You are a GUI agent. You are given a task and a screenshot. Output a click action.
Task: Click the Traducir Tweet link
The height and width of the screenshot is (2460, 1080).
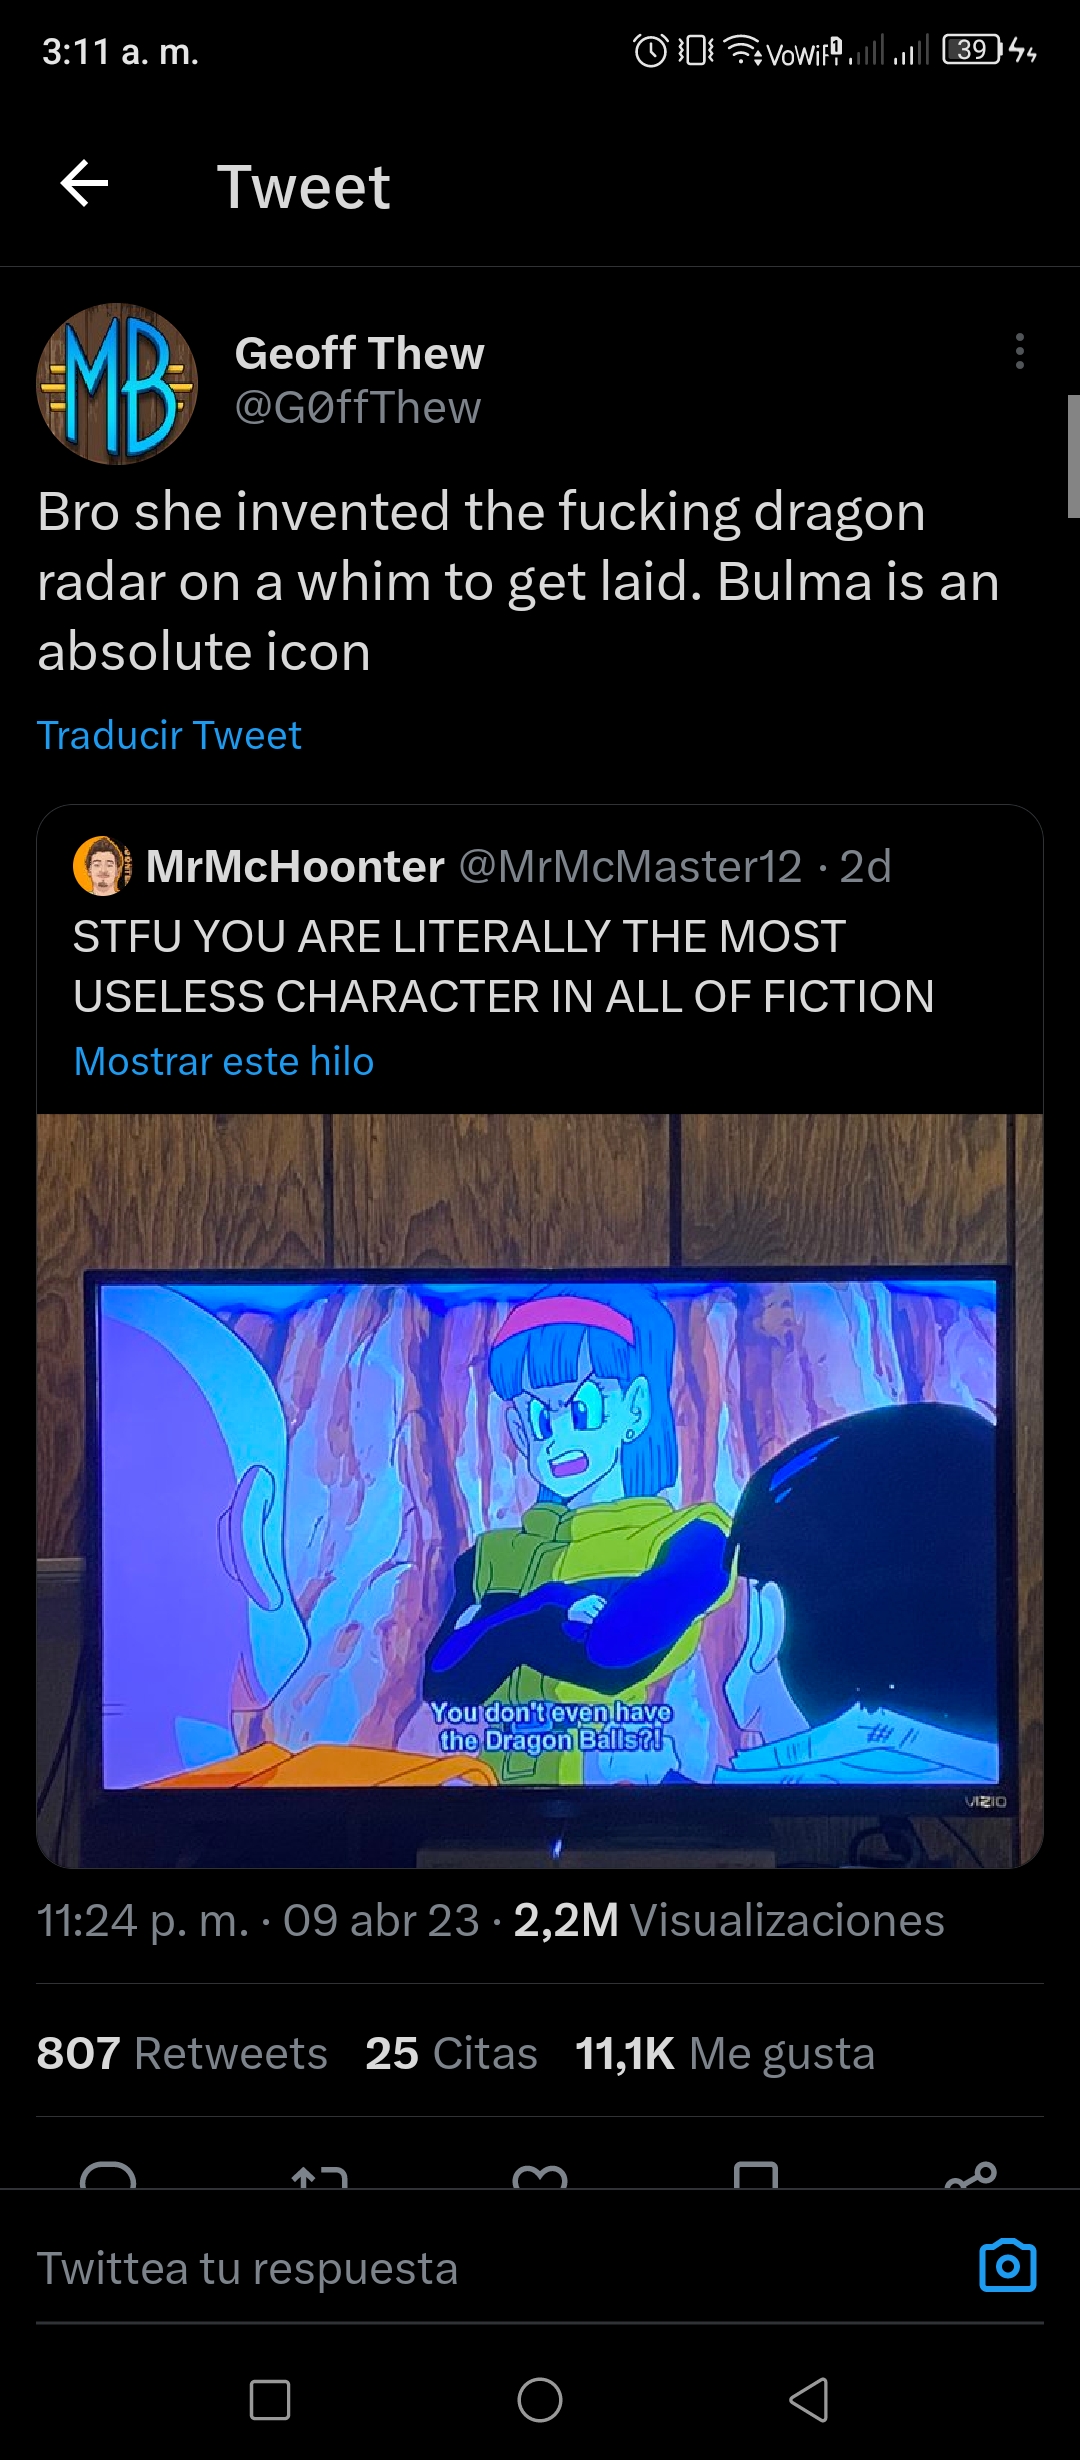(169, 736)
